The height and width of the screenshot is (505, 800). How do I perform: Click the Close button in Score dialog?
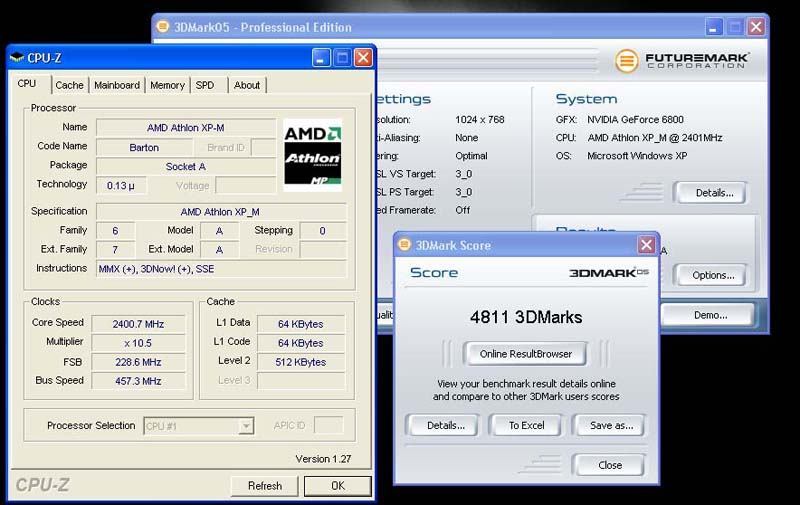click(610, 465)
